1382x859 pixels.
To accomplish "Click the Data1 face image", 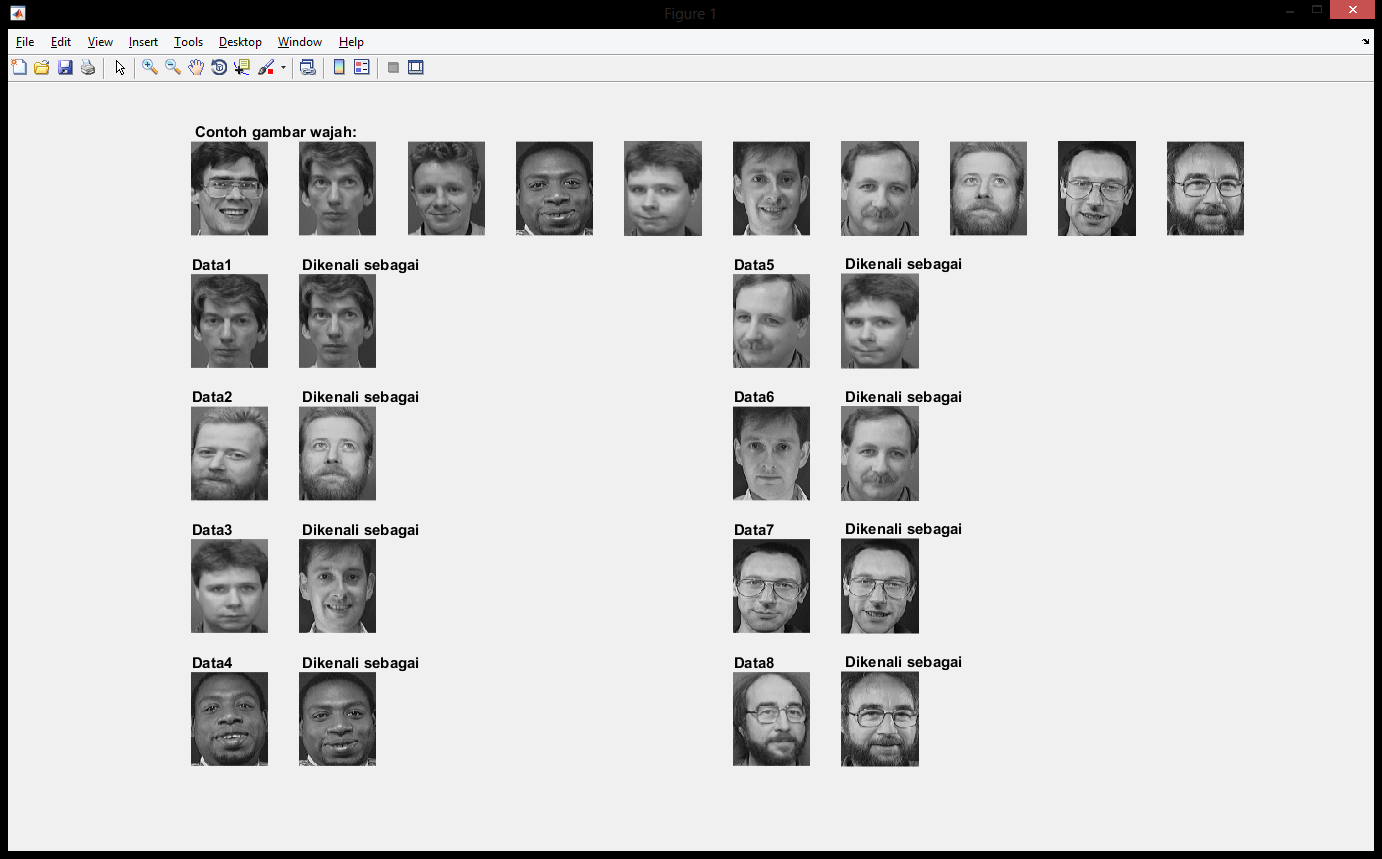I will pos(229,321).
